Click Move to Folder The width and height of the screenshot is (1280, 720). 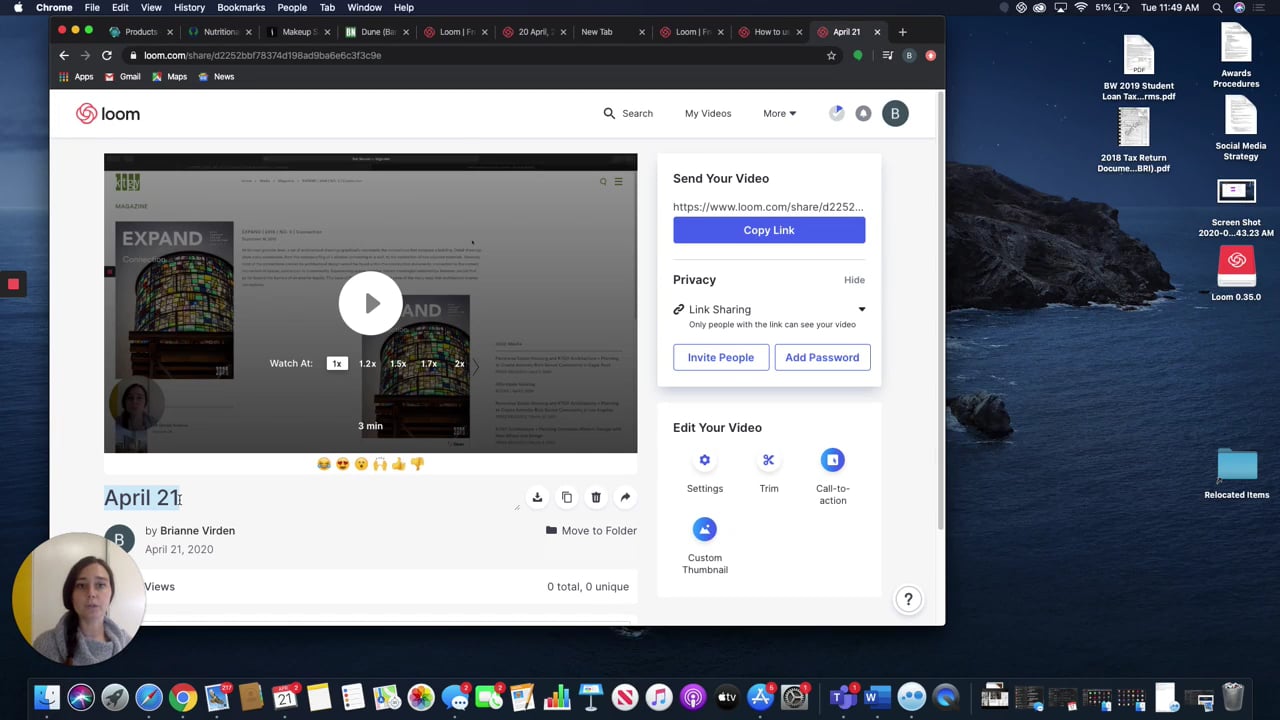pyautogui.click(x=591, y=531)
